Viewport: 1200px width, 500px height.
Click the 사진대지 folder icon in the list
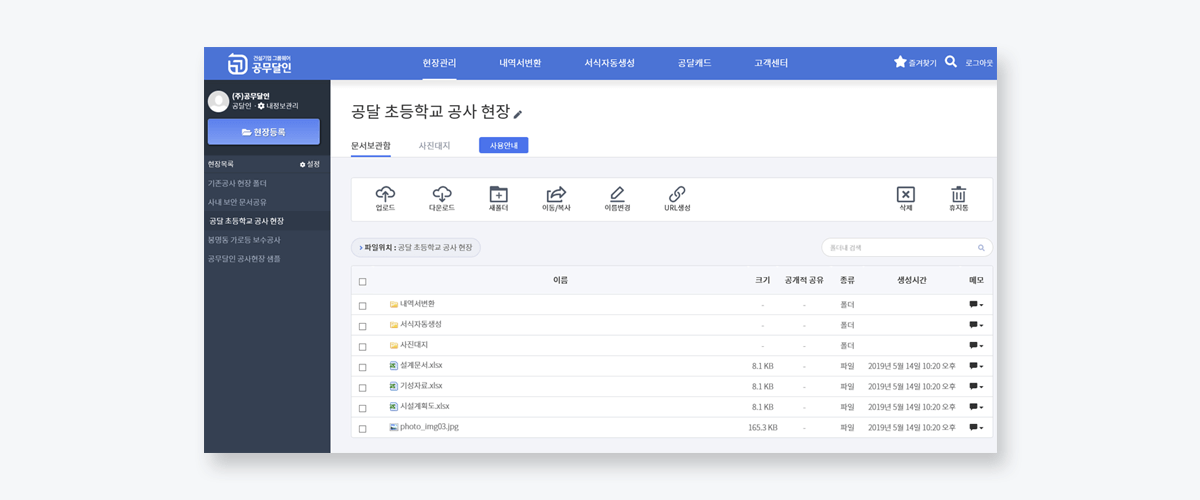(394, 345)
